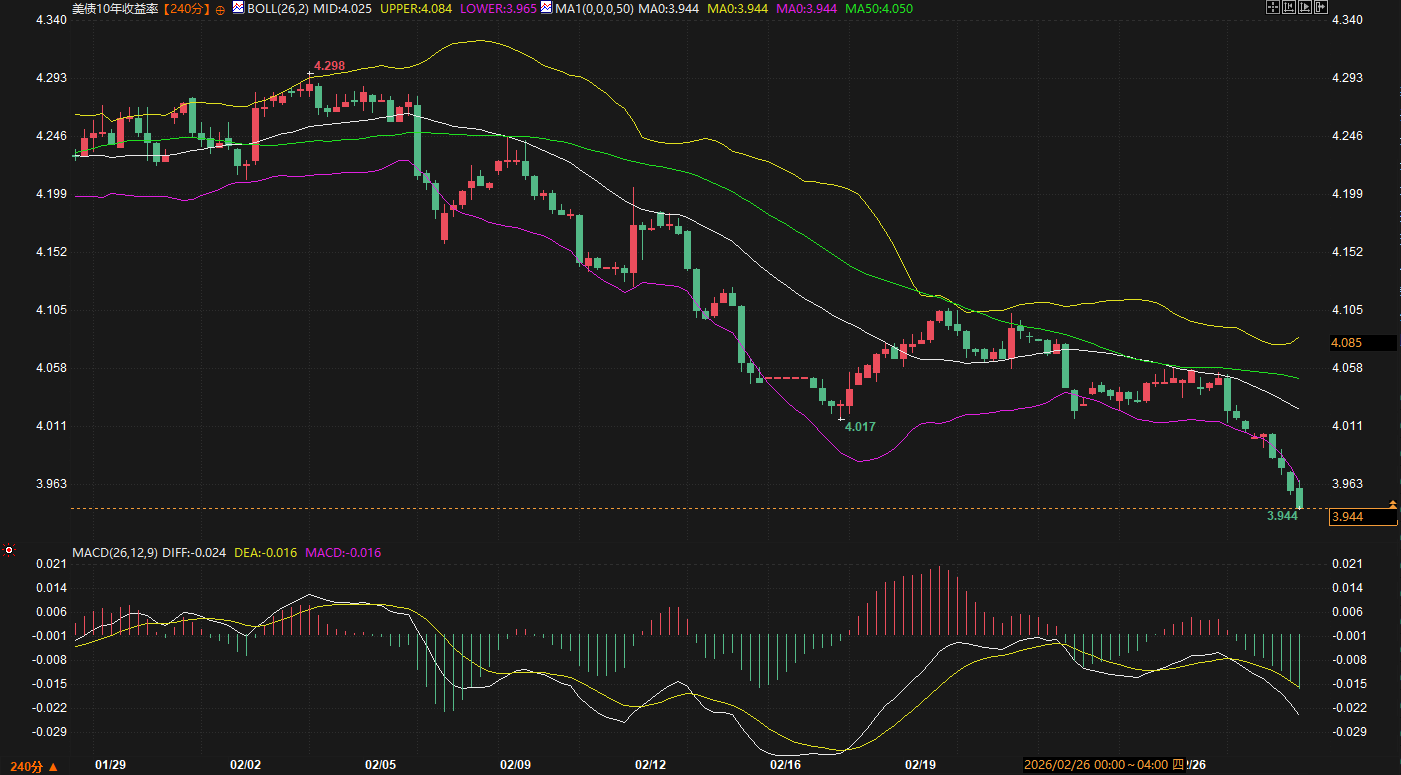
Task: Click the MA1(0,0,0,50) indicator label
Action: [594, 8]
